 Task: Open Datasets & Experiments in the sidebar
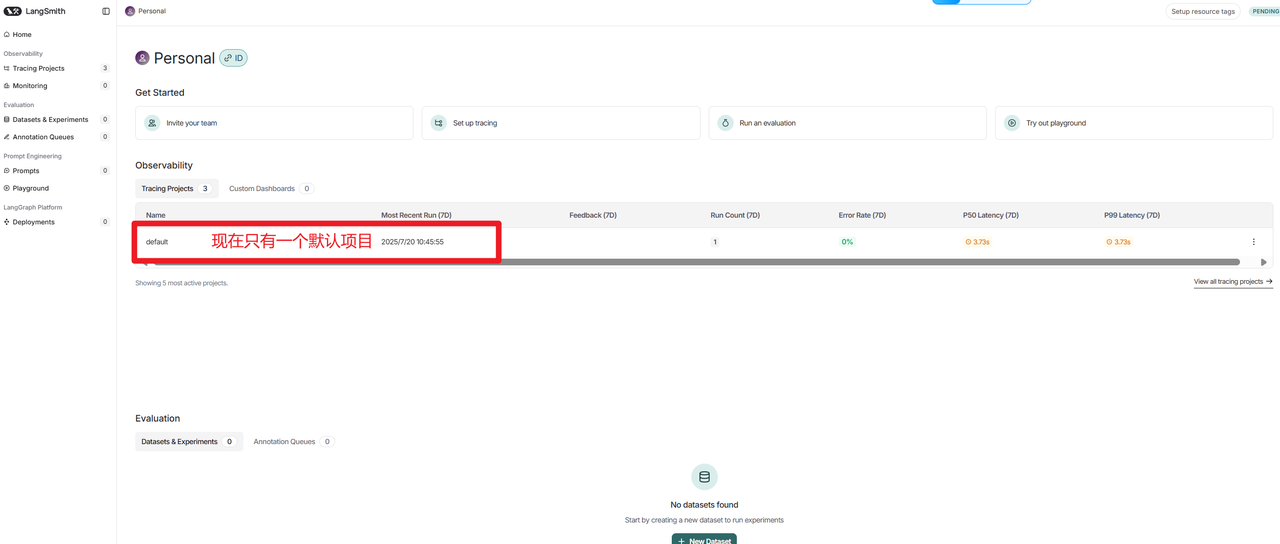(57, 119)
